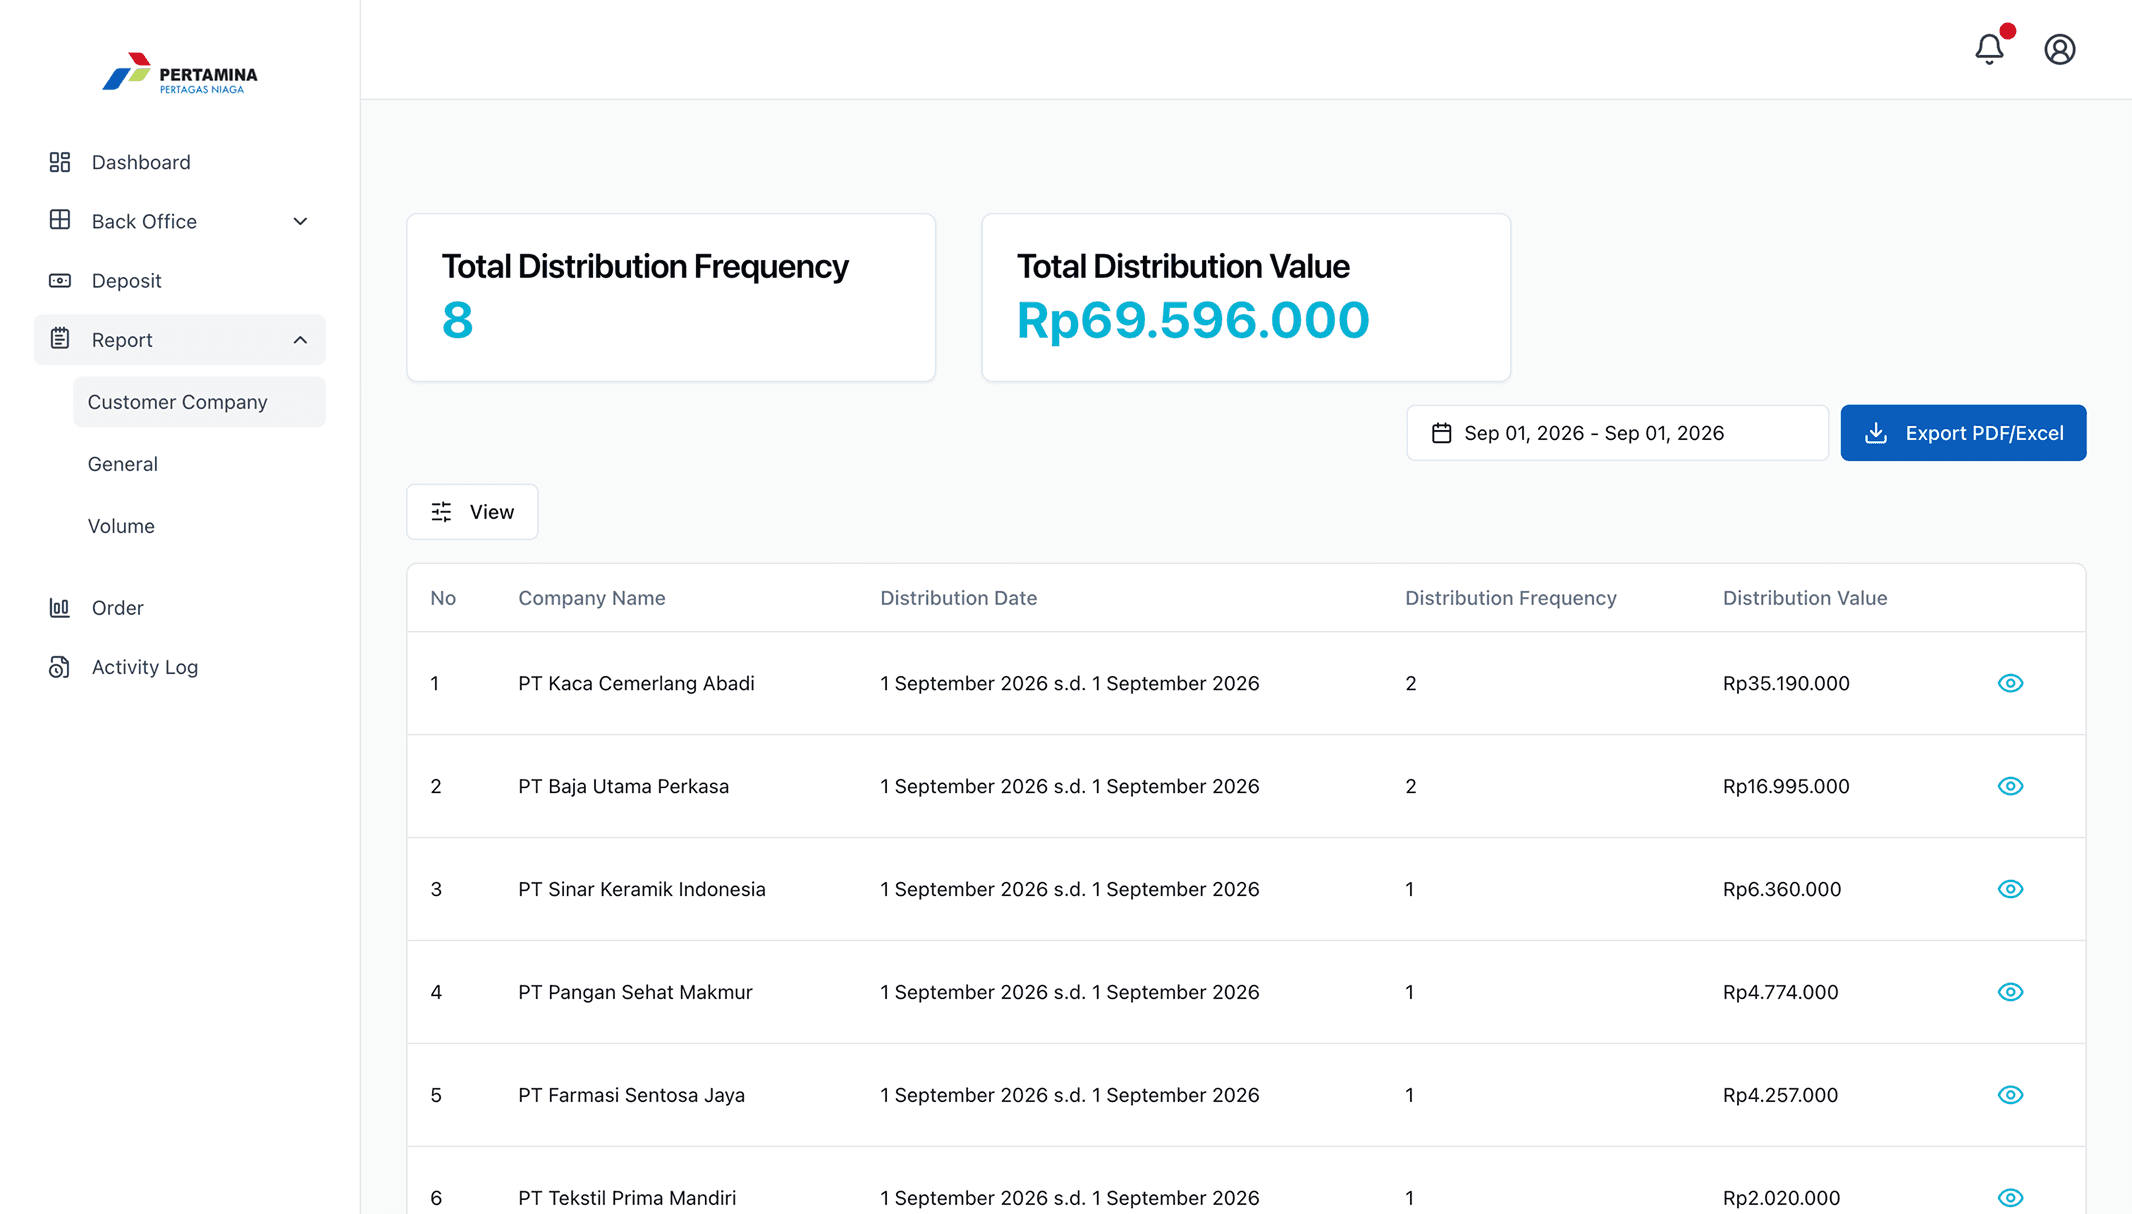Image resolution: width=2132 pixels, height=1214 pixels.
Task: Click distribution date in row 3
Action: (1069, 889)
